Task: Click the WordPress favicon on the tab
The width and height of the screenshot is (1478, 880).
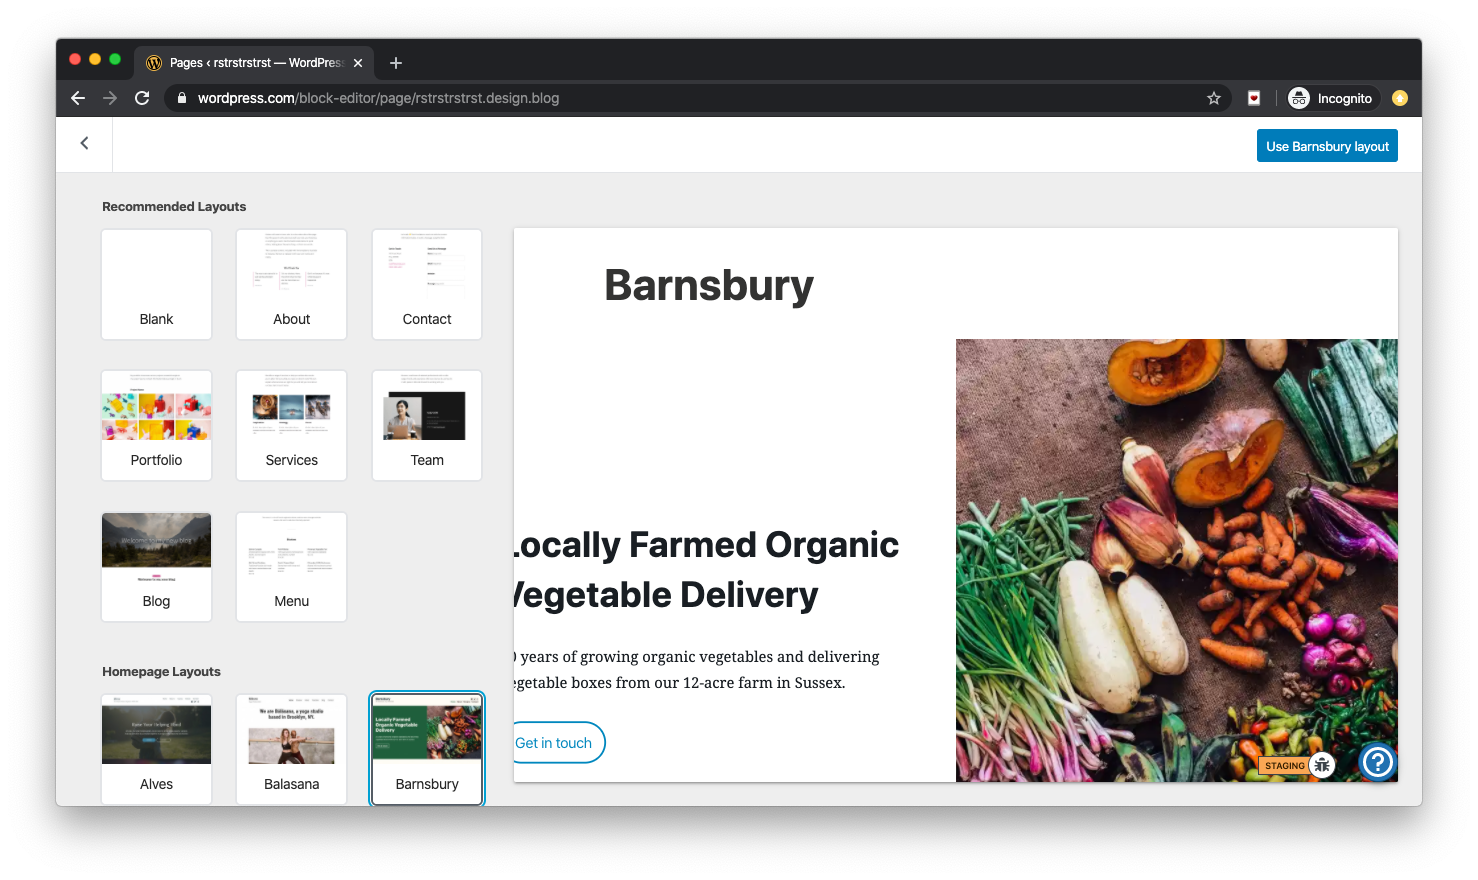Action: [154, 63]
